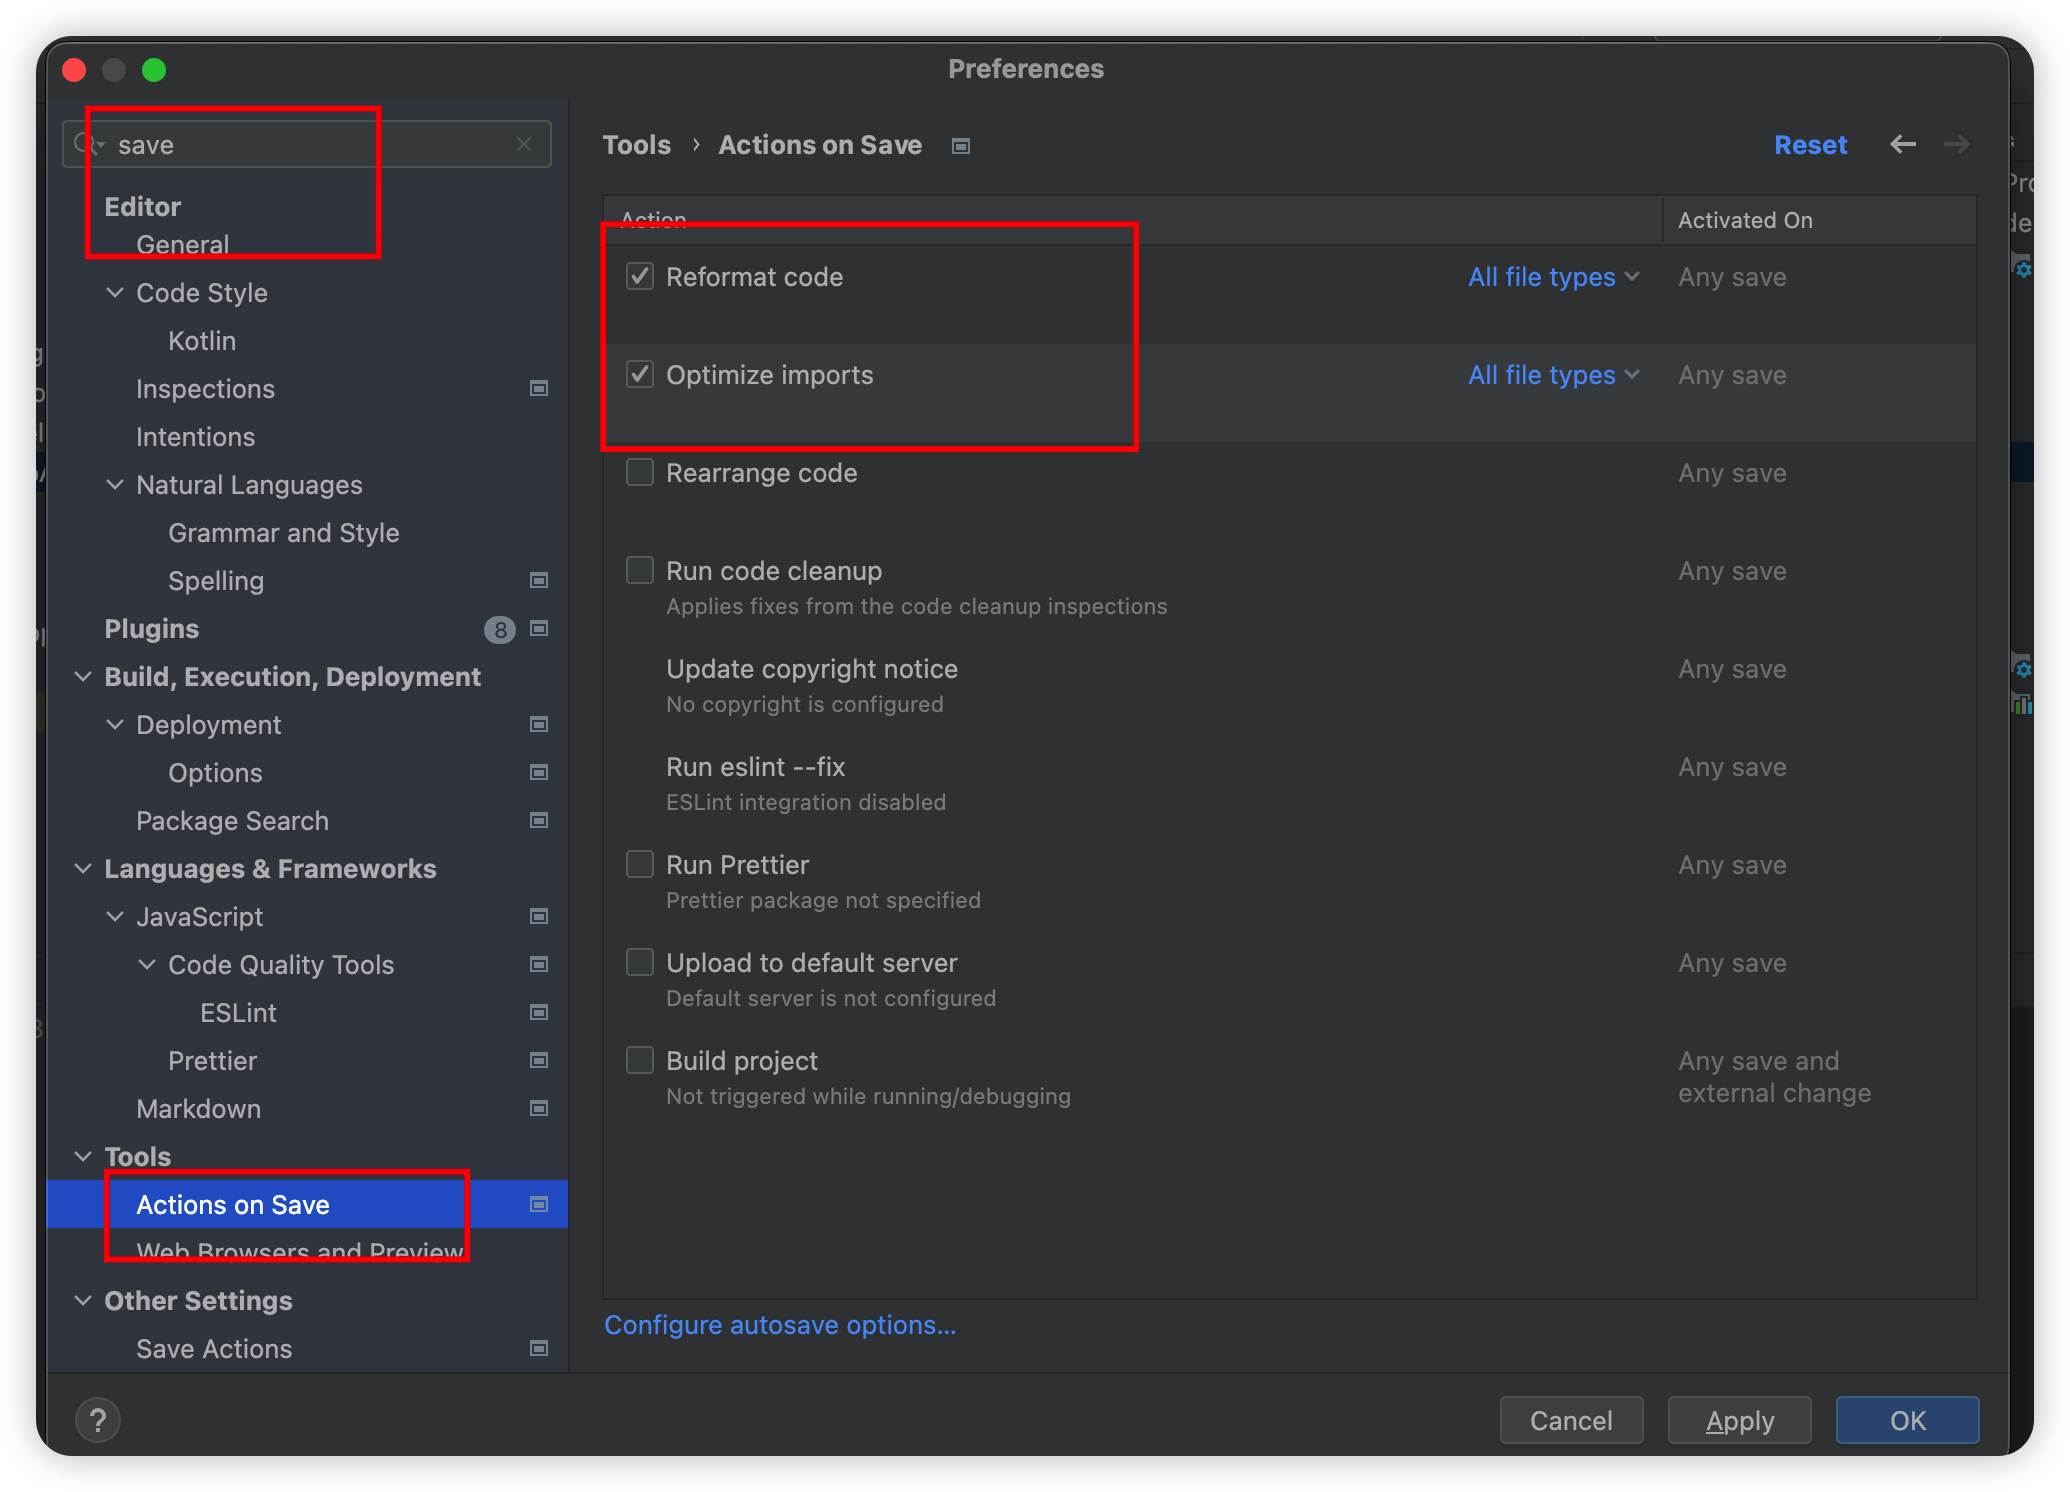Click the project icon next to Deployment

(x=539, y=724)
